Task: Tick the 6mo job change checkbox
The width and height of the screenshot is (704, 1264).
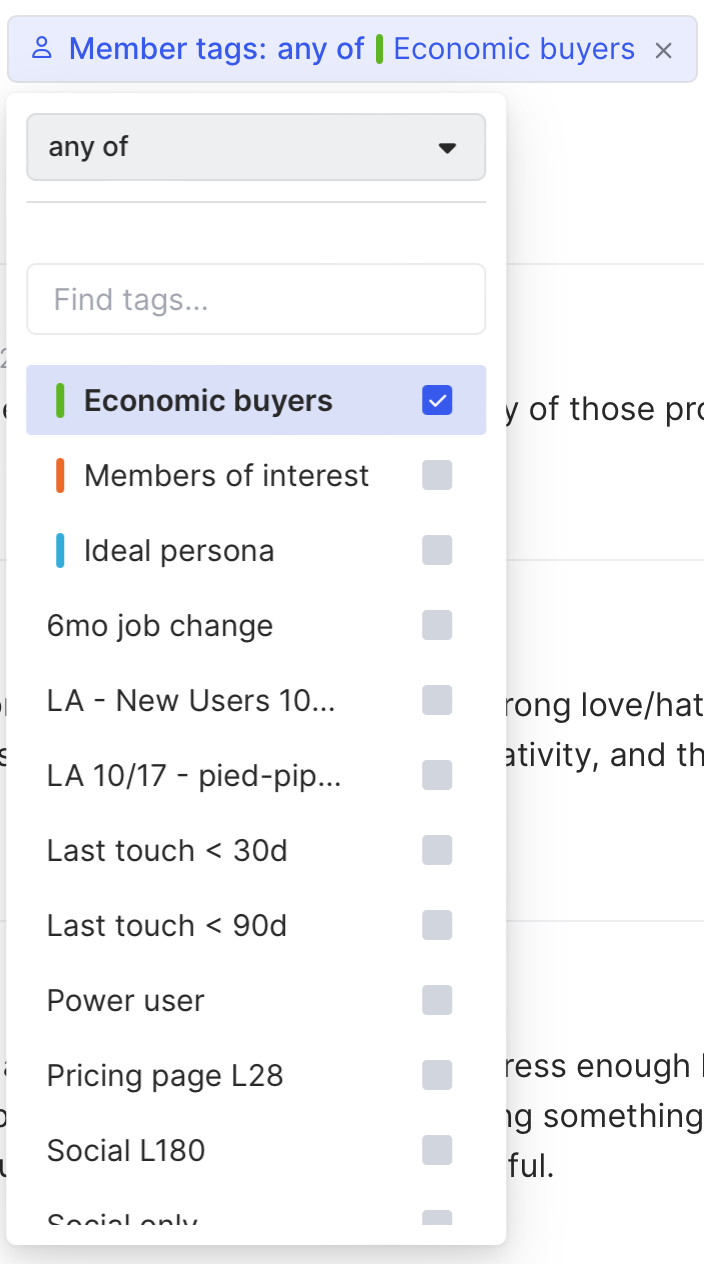Action: 437,625
